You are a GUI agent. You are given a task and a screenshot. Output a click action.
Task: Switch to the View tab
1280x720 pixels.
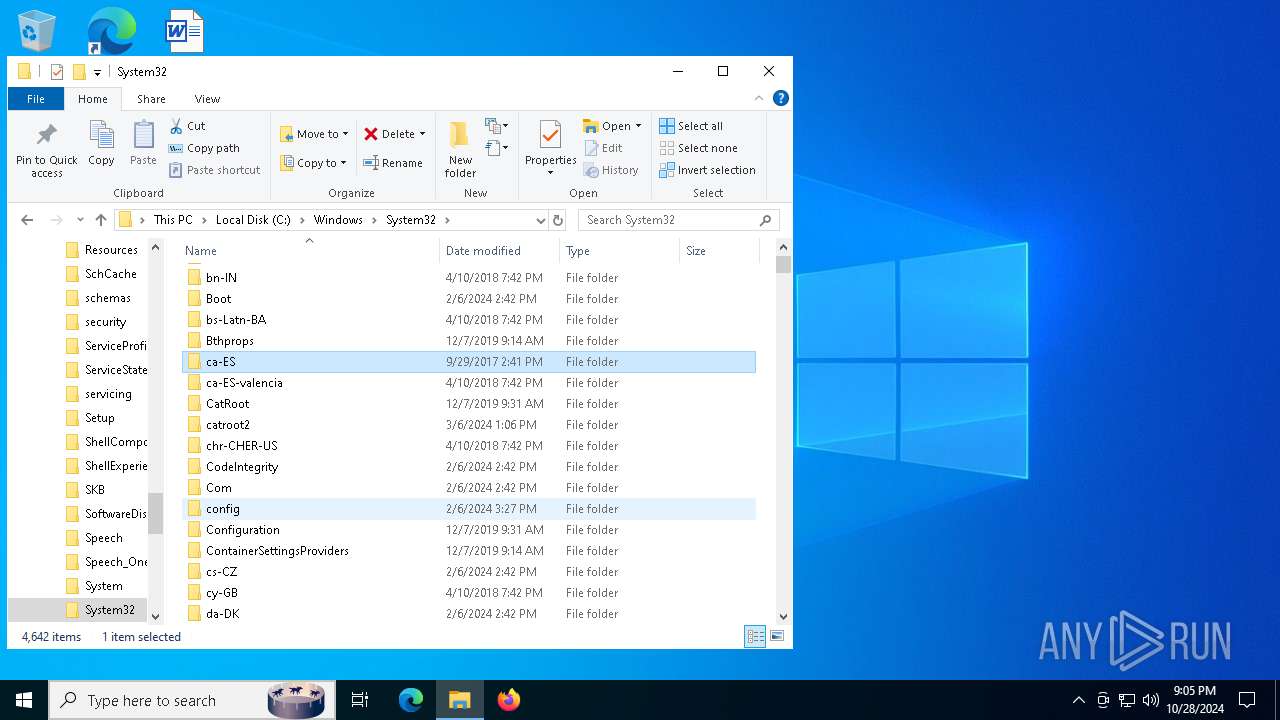(x=207, y=99)
